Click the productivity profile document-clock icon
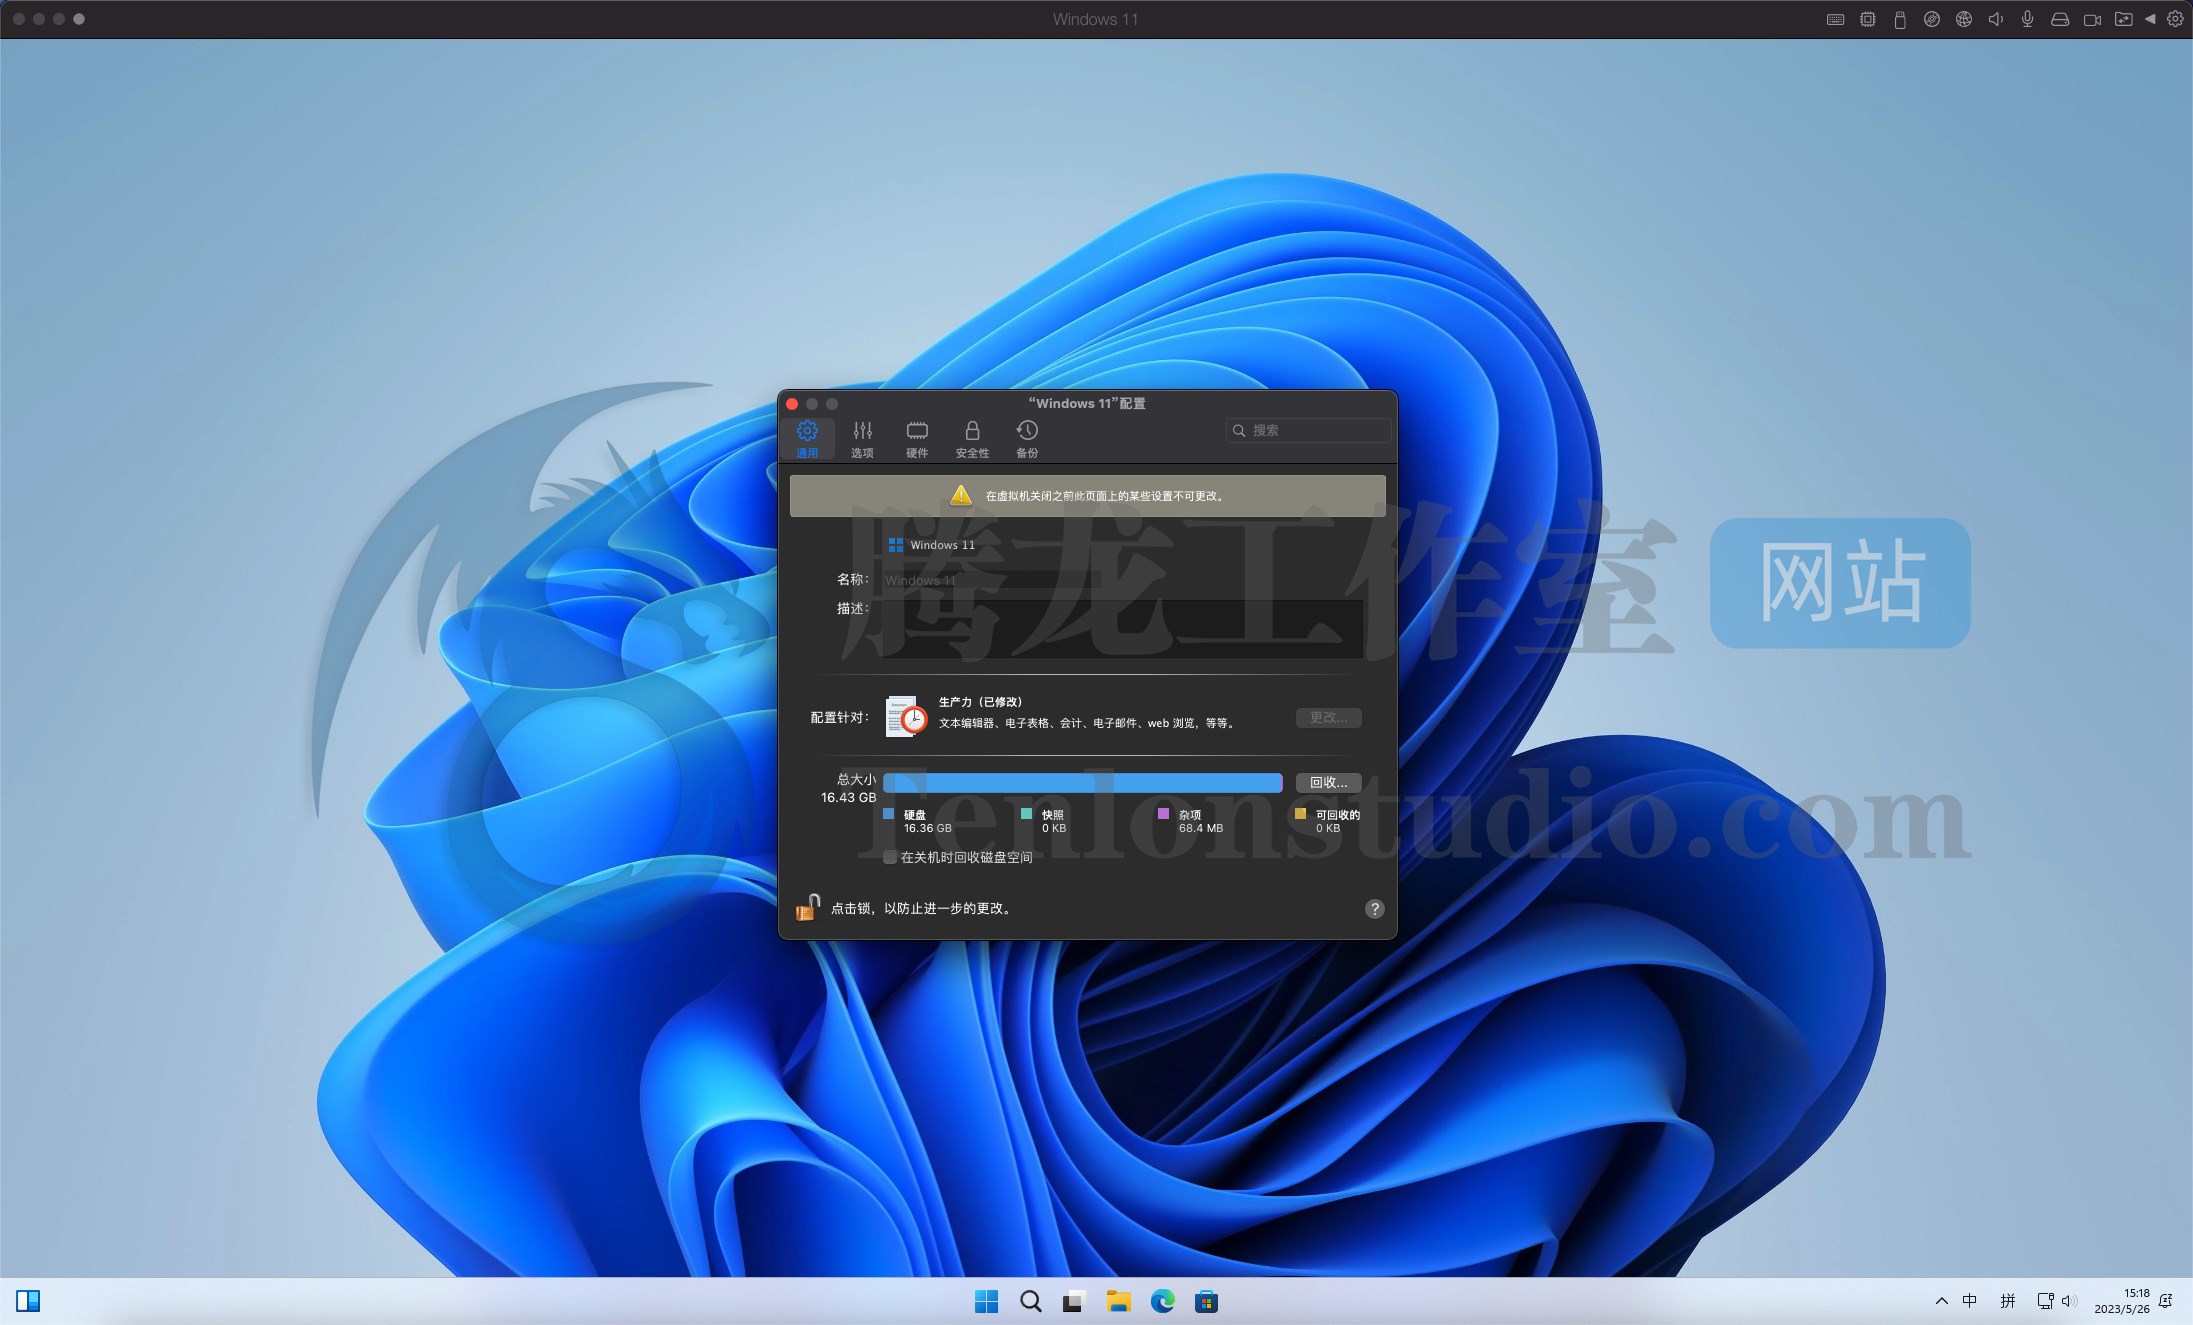 click(x=906, y=716)
